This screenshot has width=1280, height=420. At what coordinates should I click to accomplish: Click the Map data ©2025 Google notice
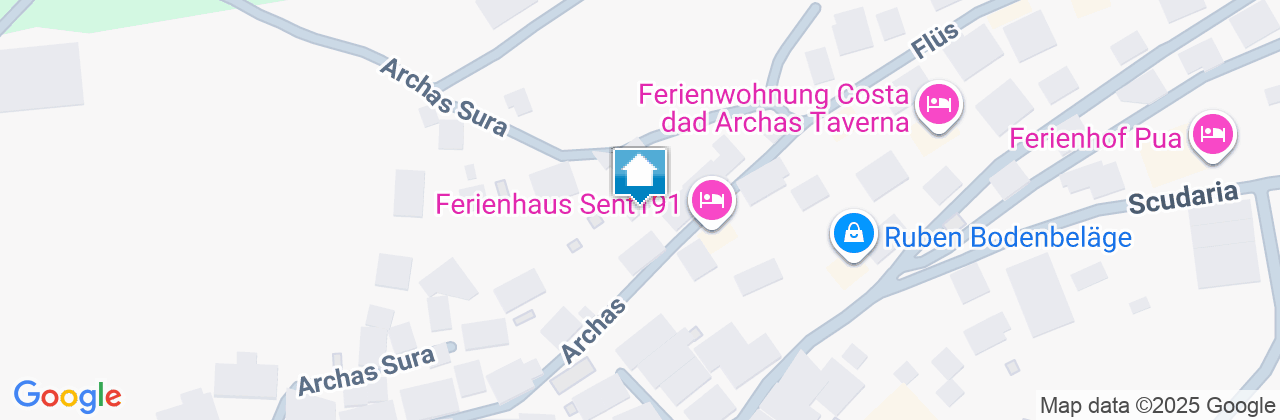[1154, 406]
